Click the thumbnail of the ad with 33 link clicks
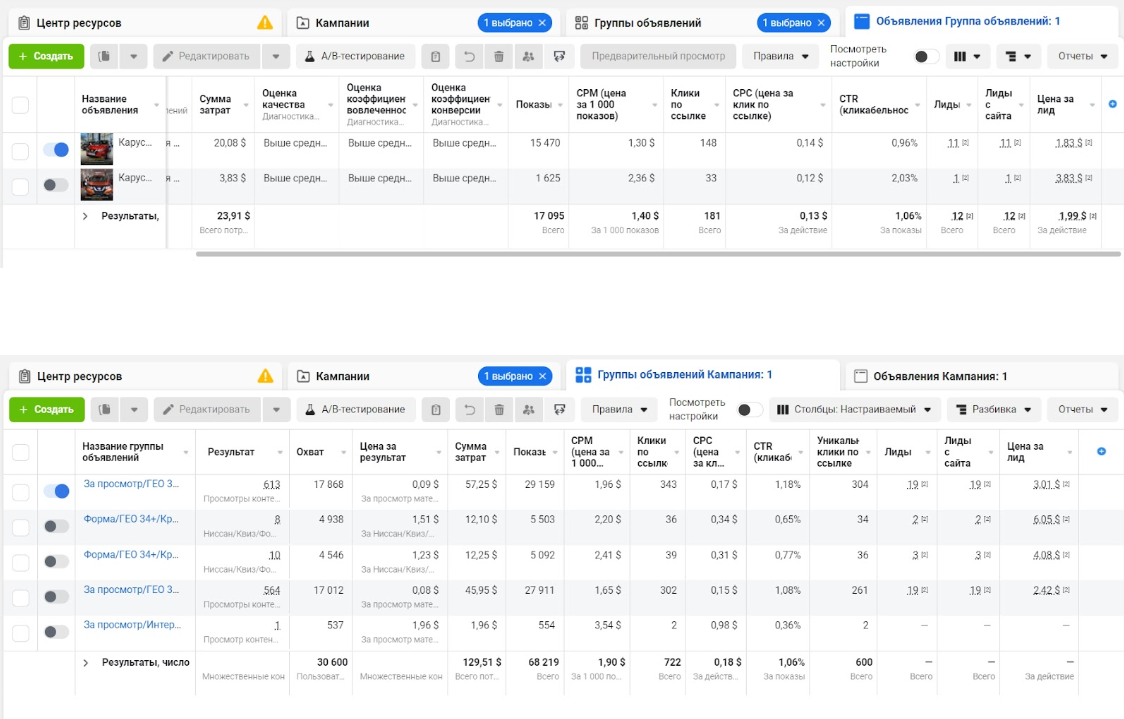The image size is (1124, 719). point(97,185)
